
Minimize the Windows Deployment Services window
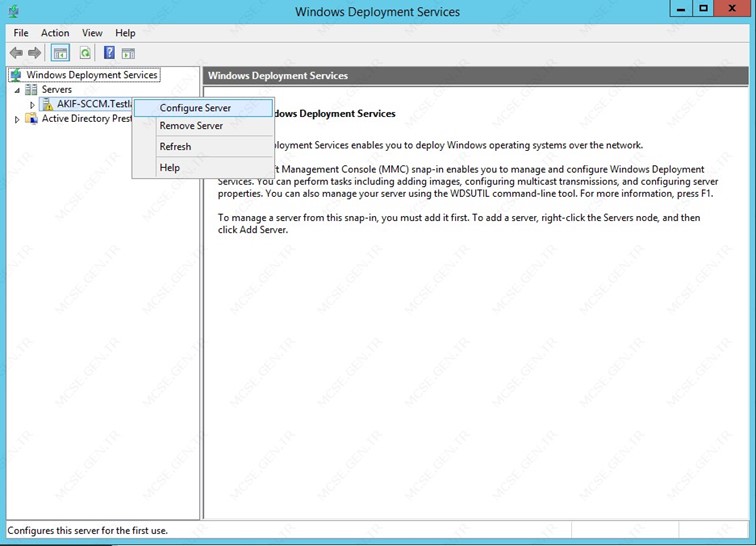(681, 9)
